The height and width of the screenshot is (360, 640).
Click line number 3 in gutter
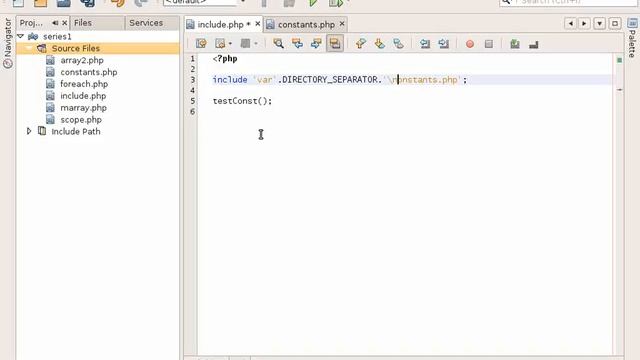coord(193,80)
